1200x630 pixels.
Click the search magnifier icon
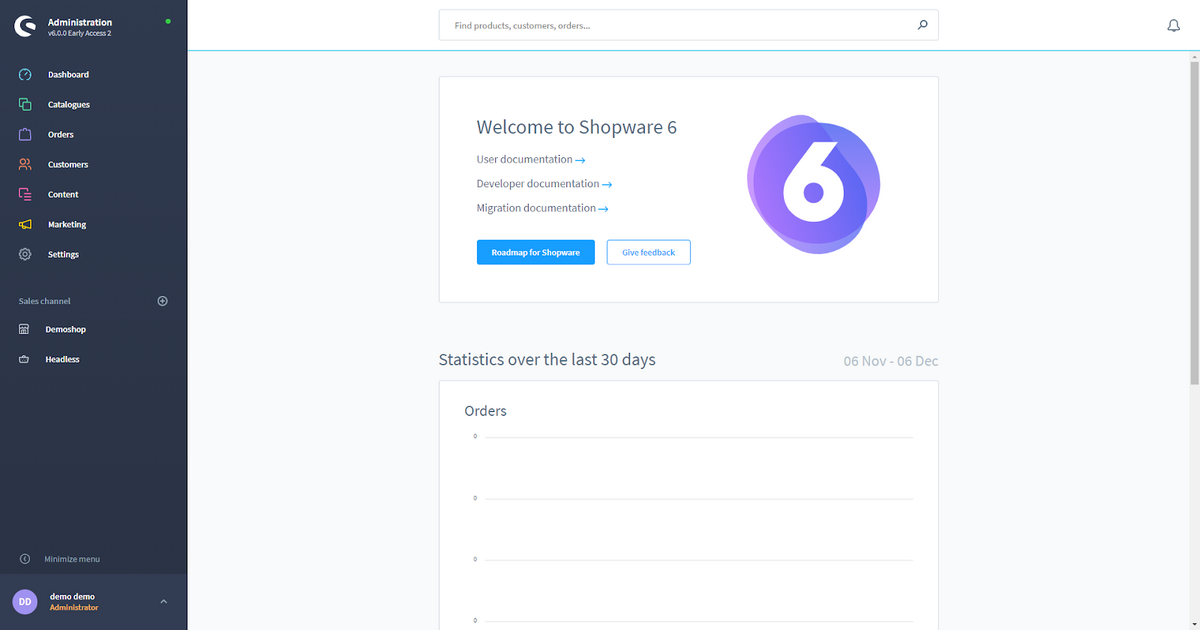click(x=922, y=25)
